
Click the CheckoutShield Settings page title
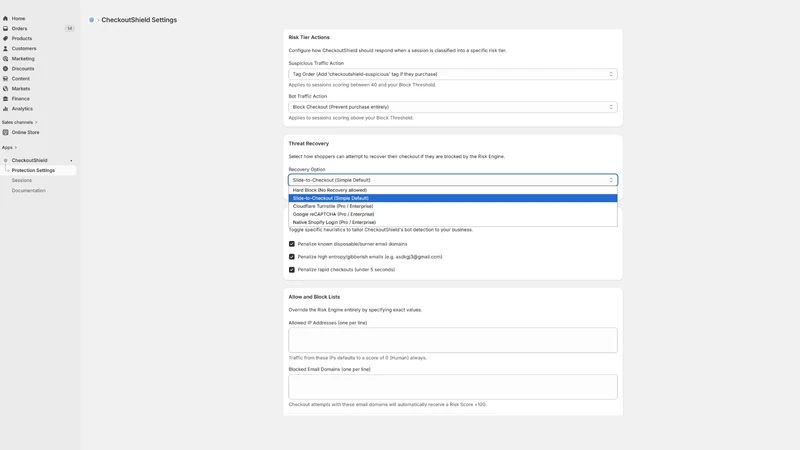(139, 20)
